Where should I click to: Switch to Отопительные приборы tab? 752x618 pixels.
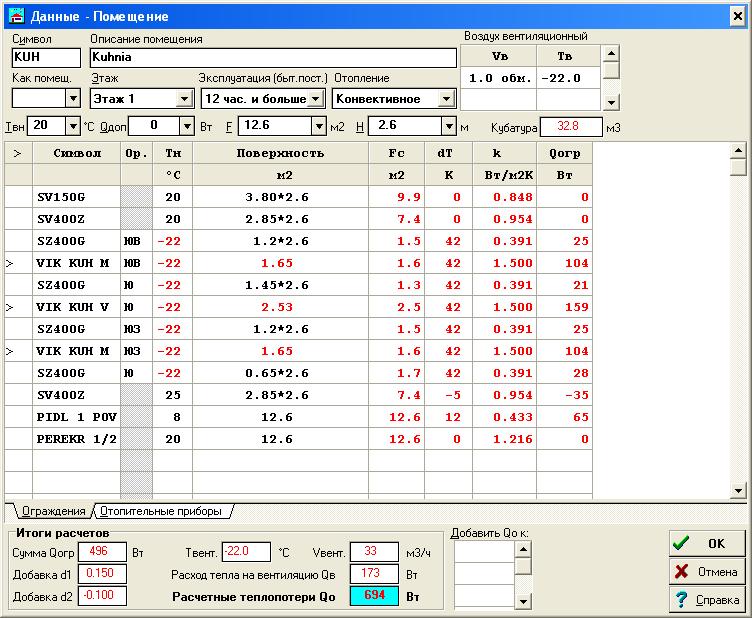coord(161,511)
